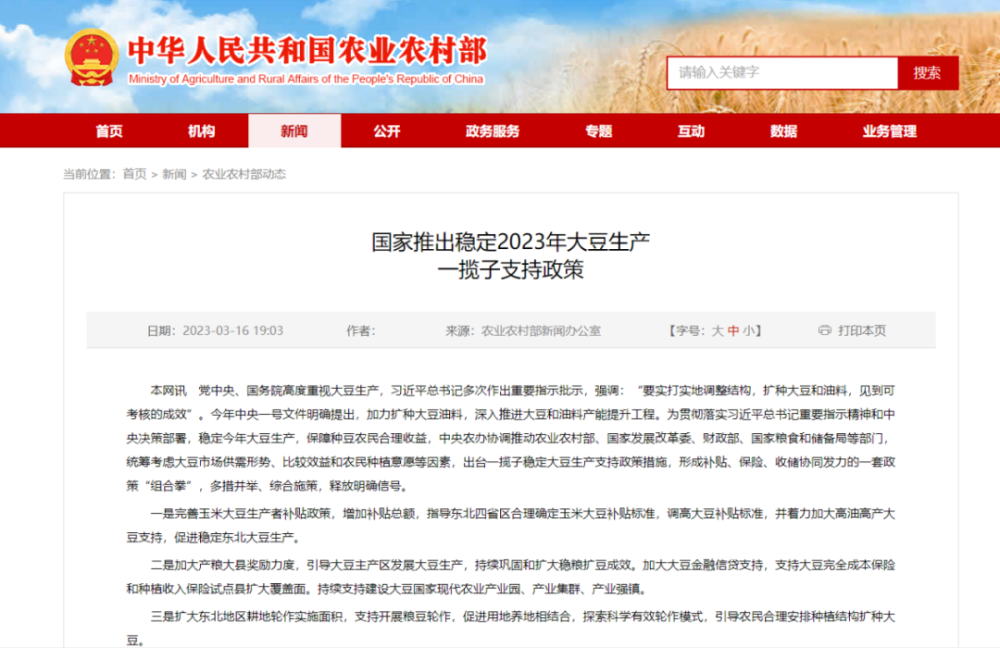
Task: Click the title line 一揽子支持政策
Action: point(510,270)
